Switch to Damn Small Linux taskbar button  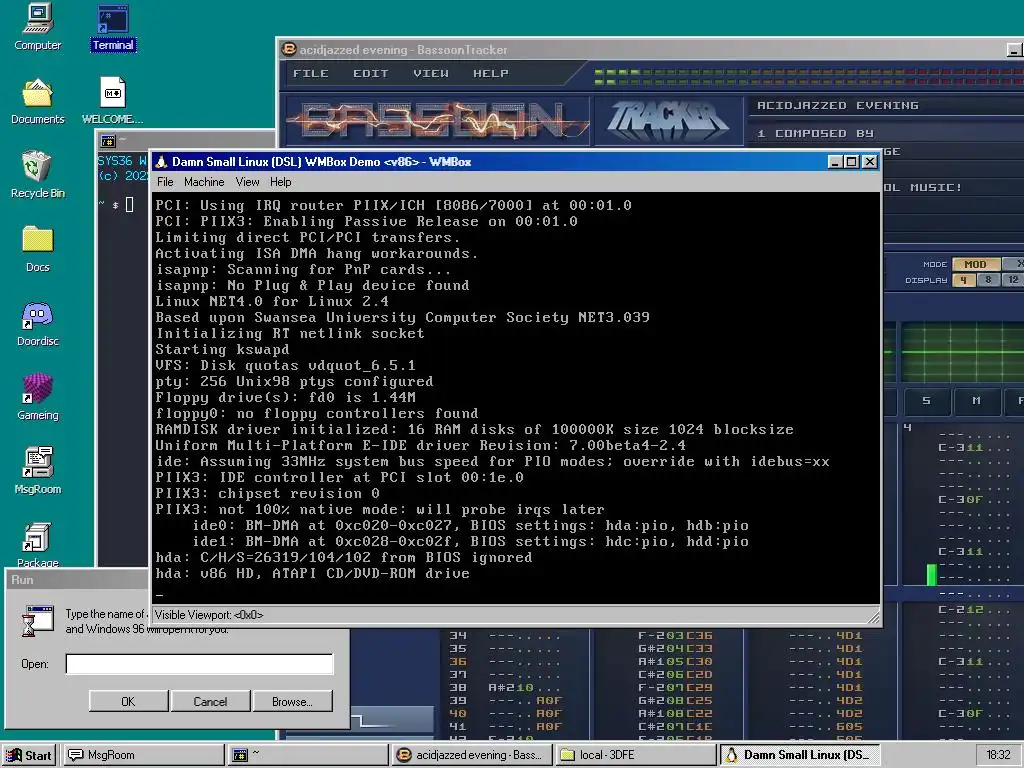point(800,755)
